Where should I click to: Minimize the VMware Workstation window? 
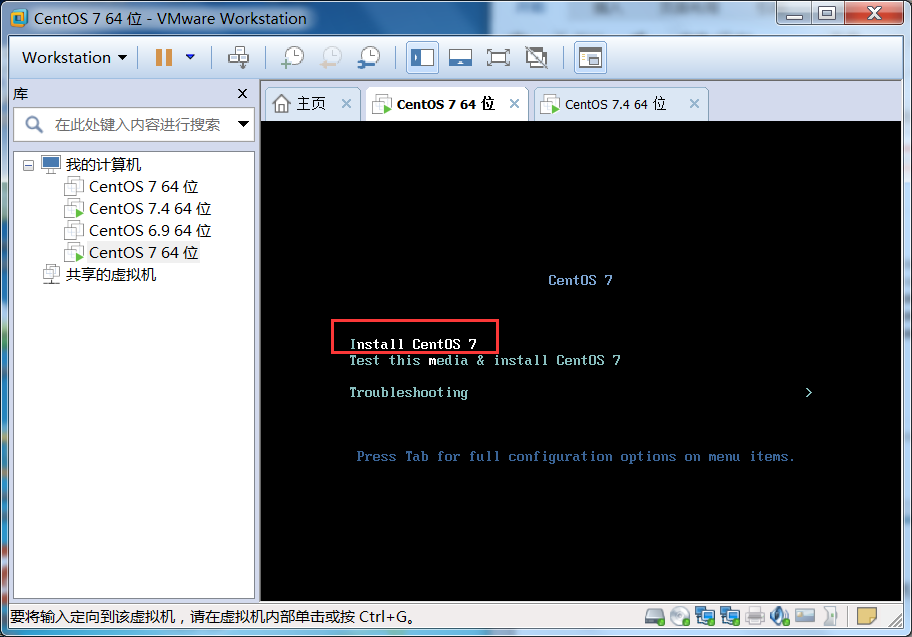pyautogui.click(x=794, y=14)
